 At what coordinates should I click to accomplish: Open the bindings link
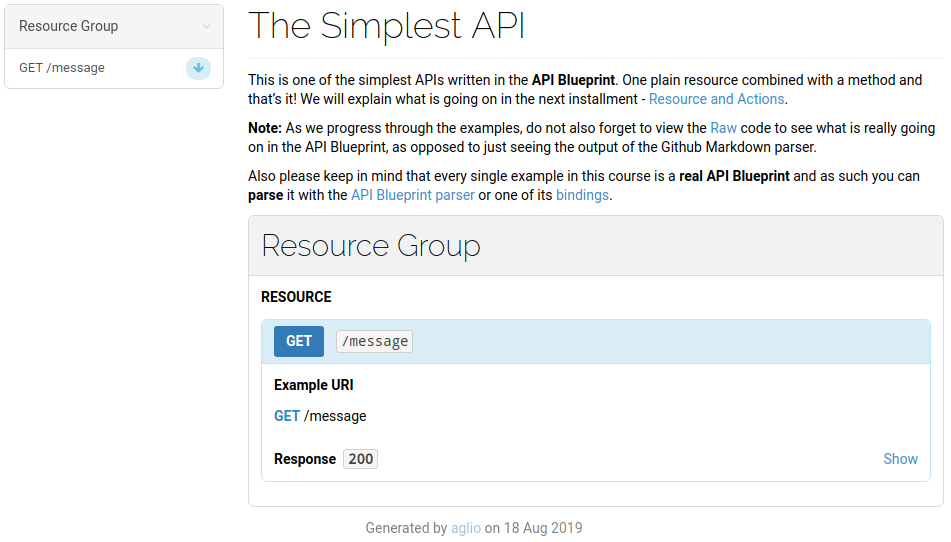[x=582, y=195]
